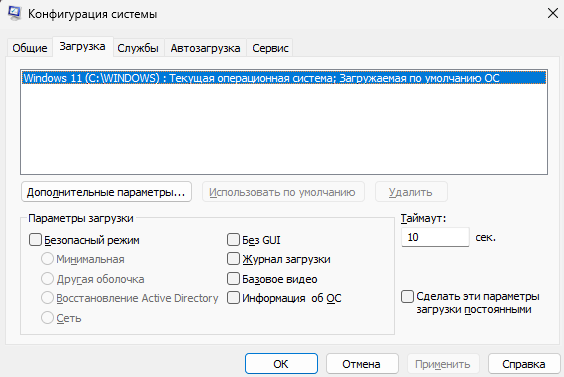
Task: Confirm with the ОК button
Action: (281, 364)
